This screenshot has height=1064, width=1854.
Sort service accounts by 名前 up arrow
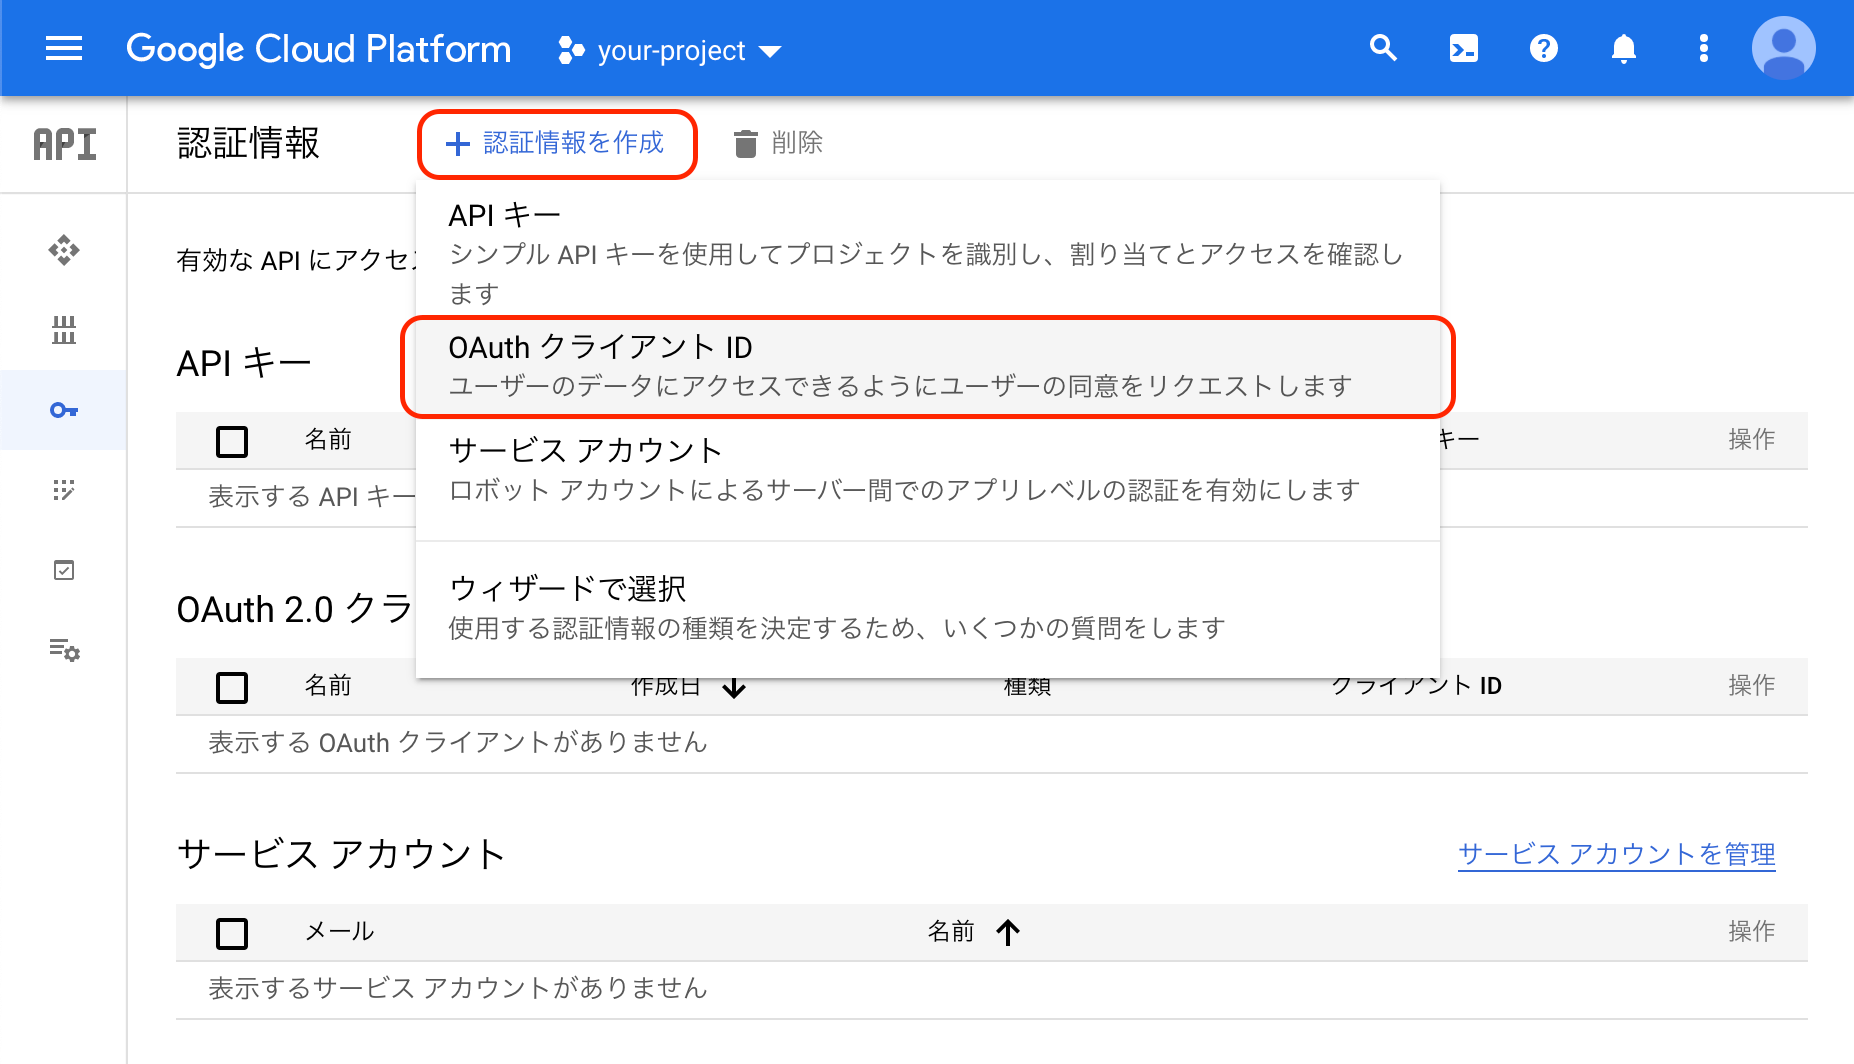pos(1008,932)
